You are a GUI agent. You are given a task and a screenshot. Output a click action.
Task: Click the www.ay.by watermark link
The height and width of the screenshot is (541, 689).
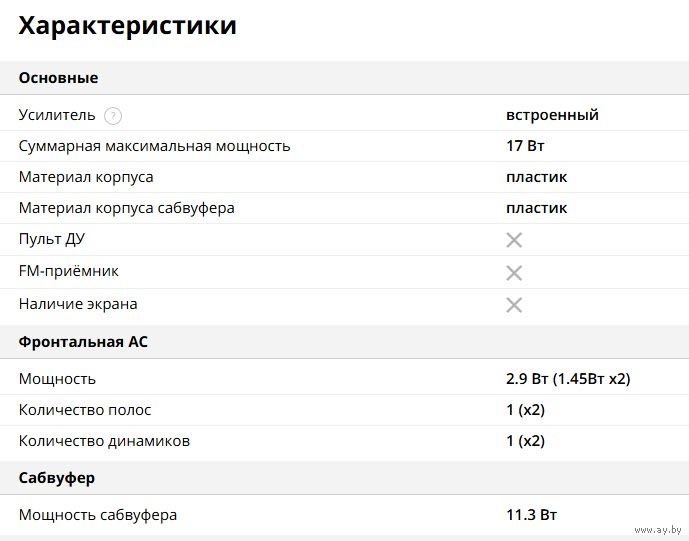pos(658,530)
